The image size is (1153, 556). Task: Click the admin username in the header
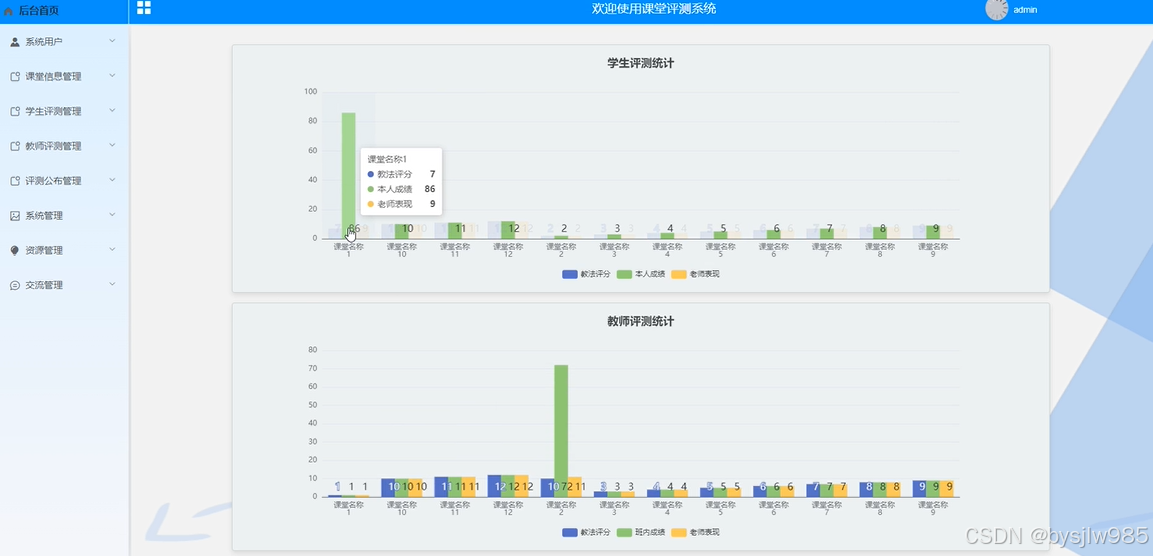(x=1025, y=10)
